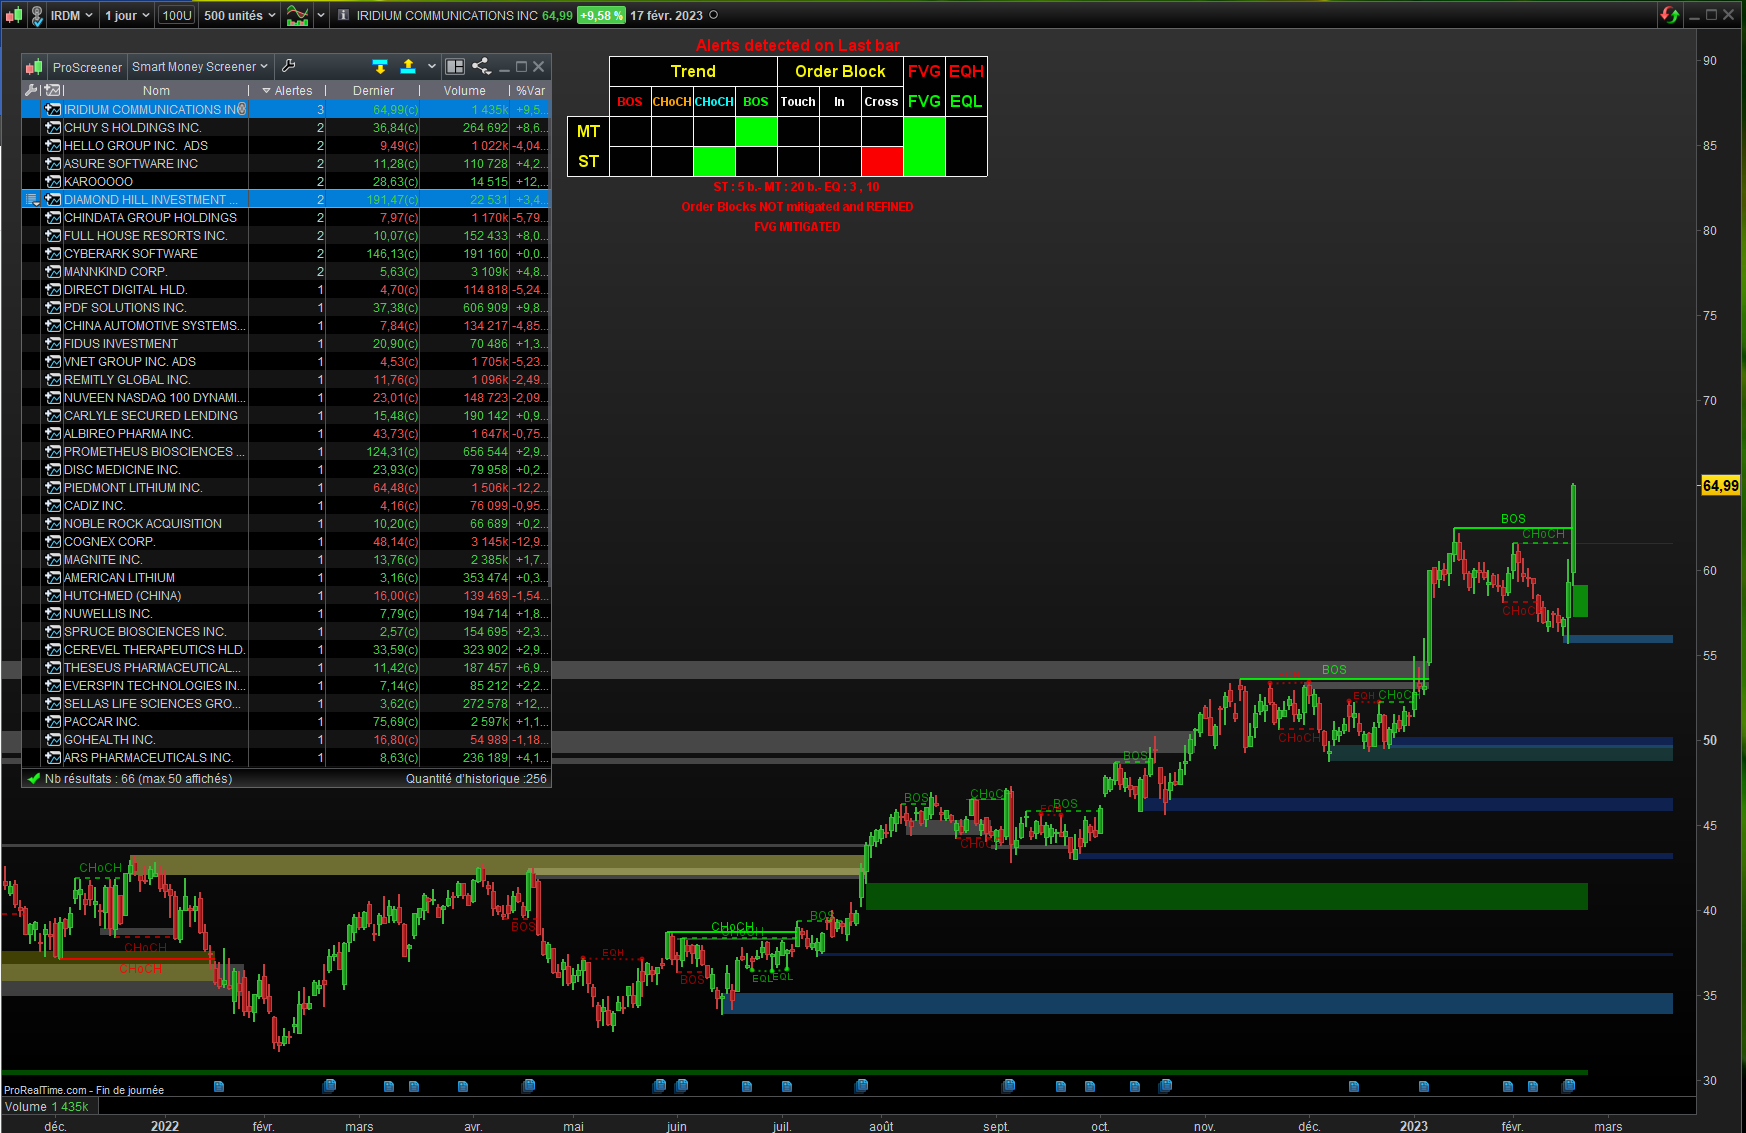Expand the arrow next to indicators icon
This screenshot has width=1746, height=1133.
point(321,15)
